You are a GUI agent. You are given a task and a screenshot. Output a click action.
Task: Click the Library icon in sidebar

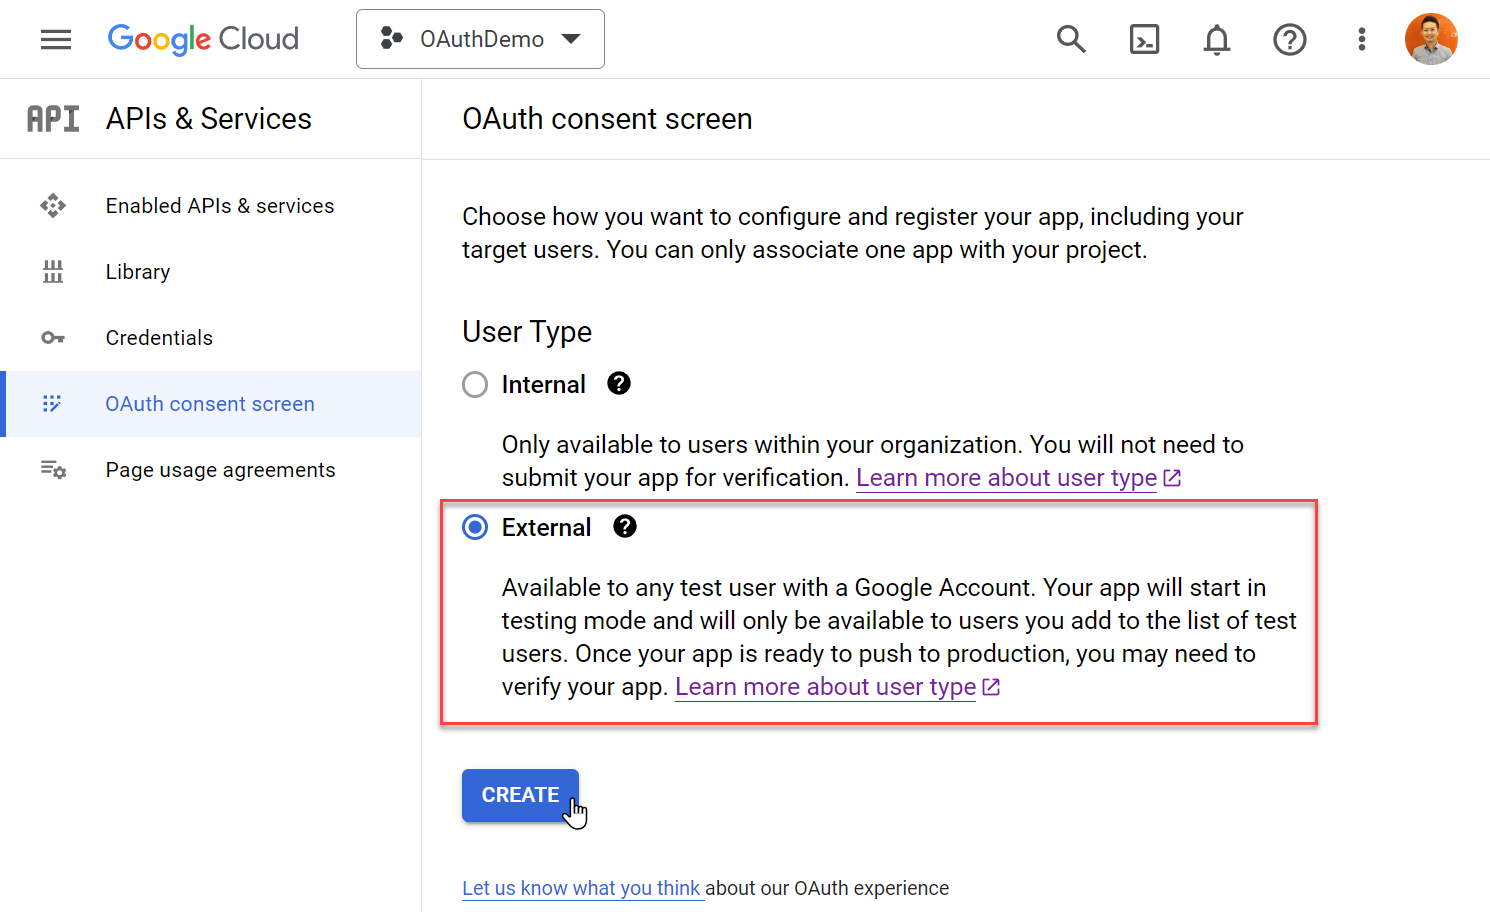(x=53, y=272)
